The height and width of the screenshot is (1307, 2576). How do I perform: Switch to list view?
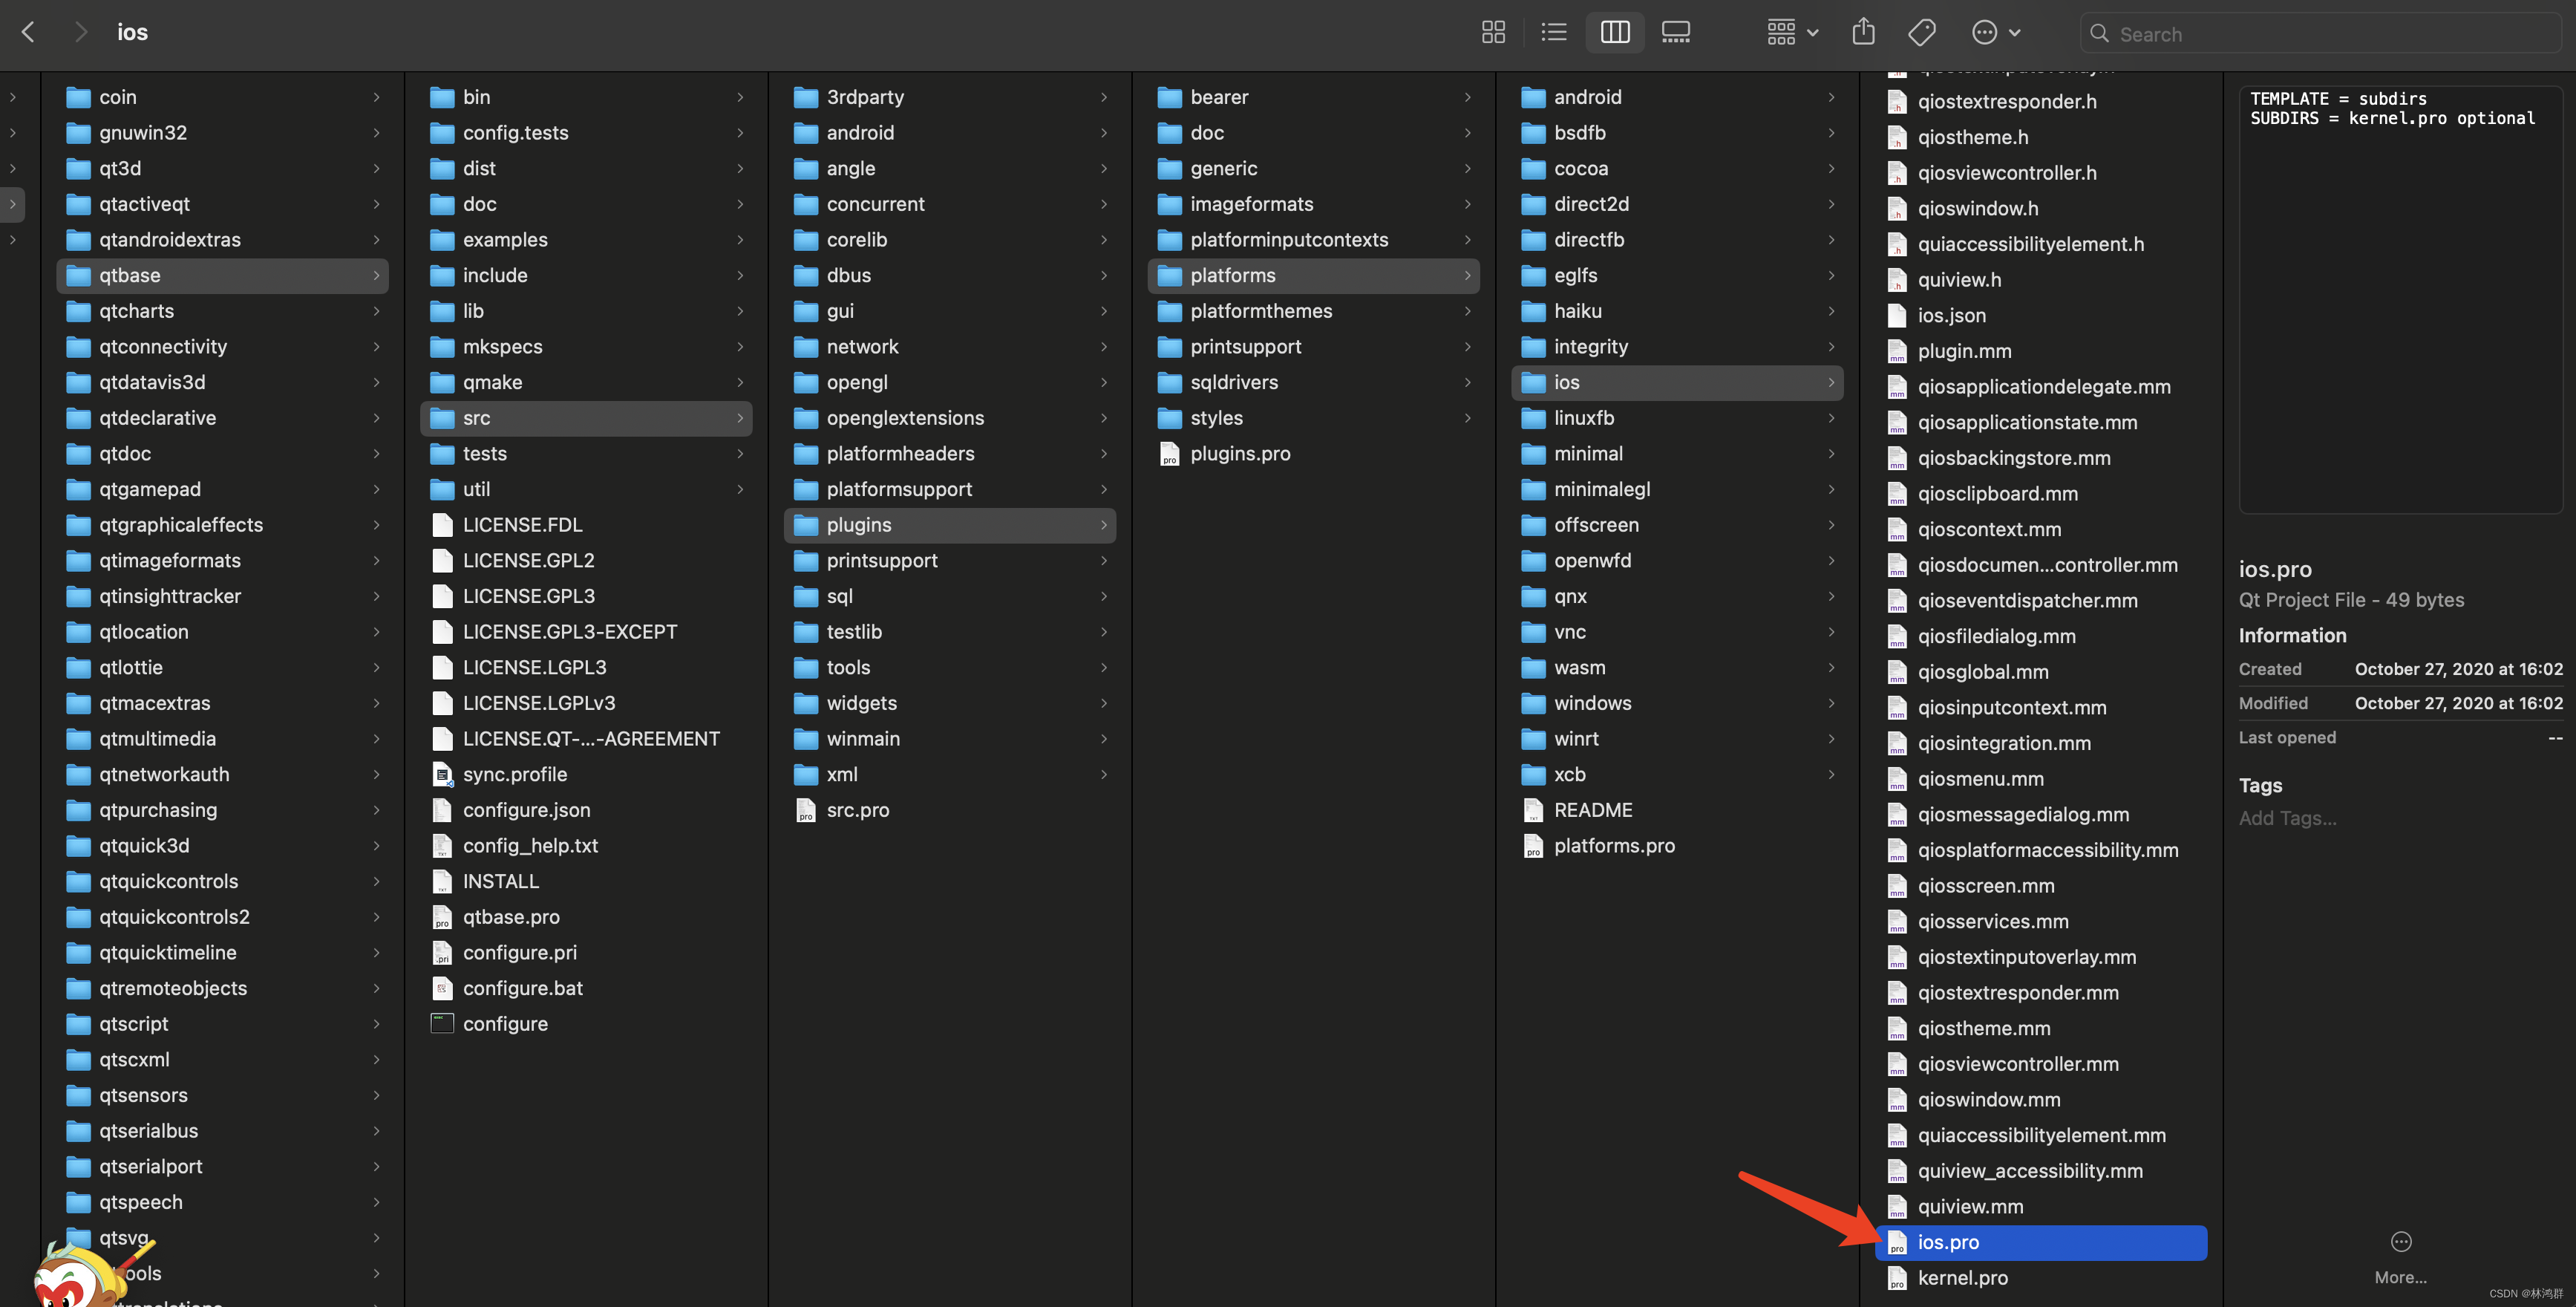(1554, 33)
